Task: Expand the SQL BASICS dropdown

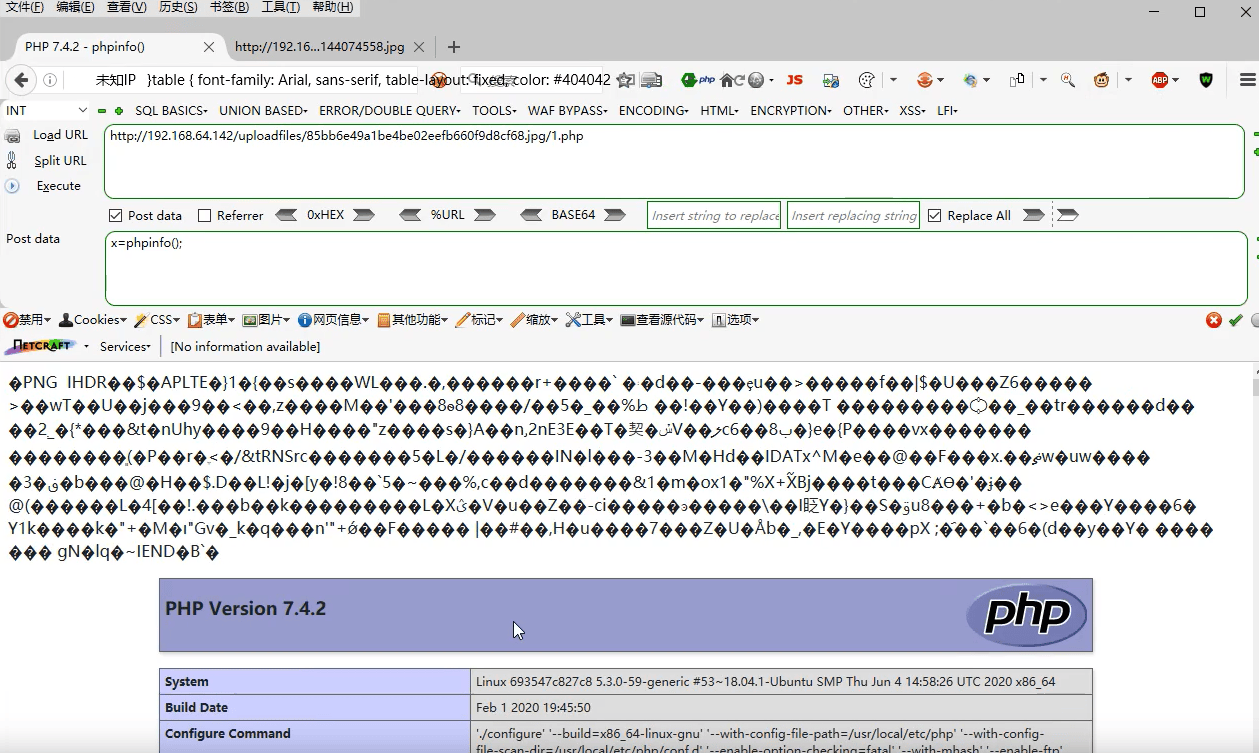Action: (x=171, y=111)
